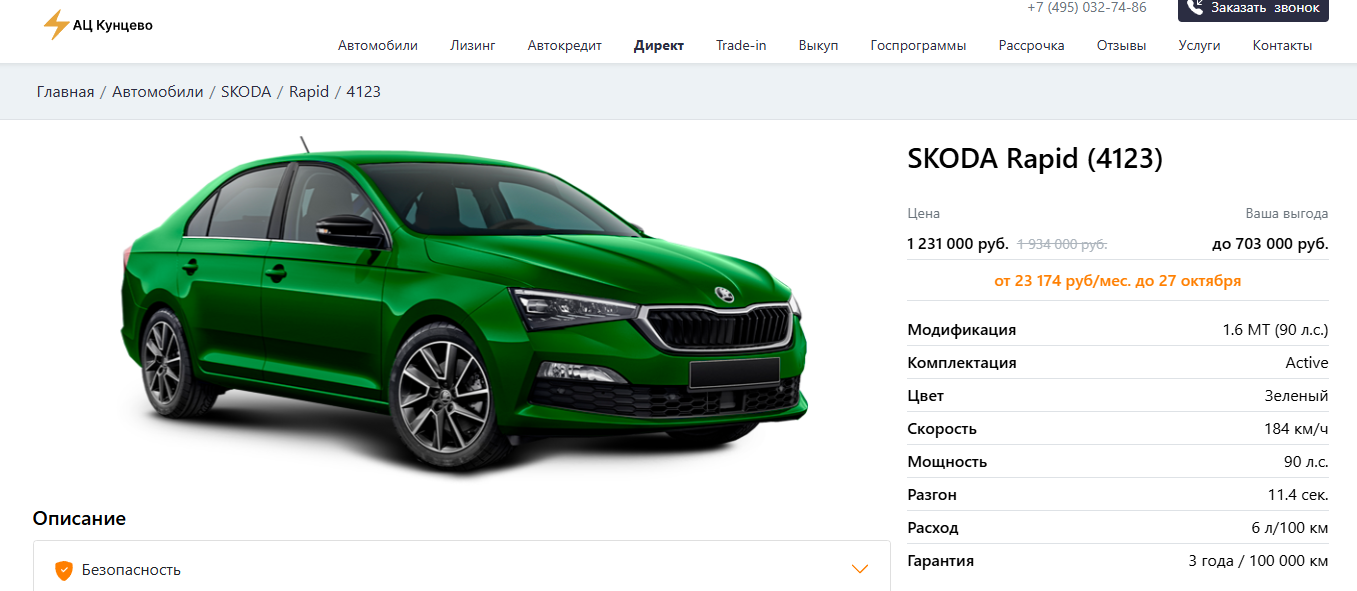Click the orange shield icon beside Безопасность
The width and height of the screenshot is (1357, 591).
pos(64,570)
